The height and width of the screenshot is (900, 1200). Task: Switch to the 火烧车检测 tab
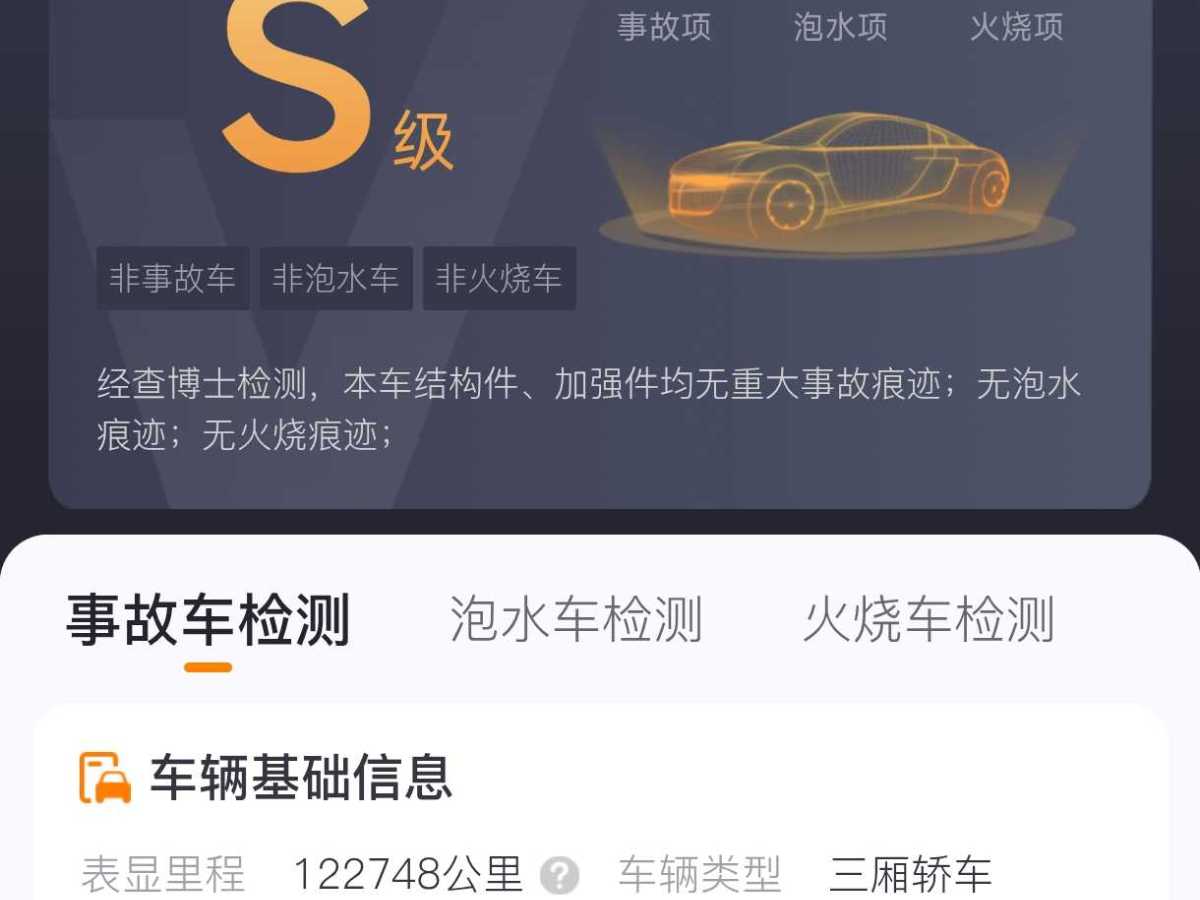(x=929, y=620)
